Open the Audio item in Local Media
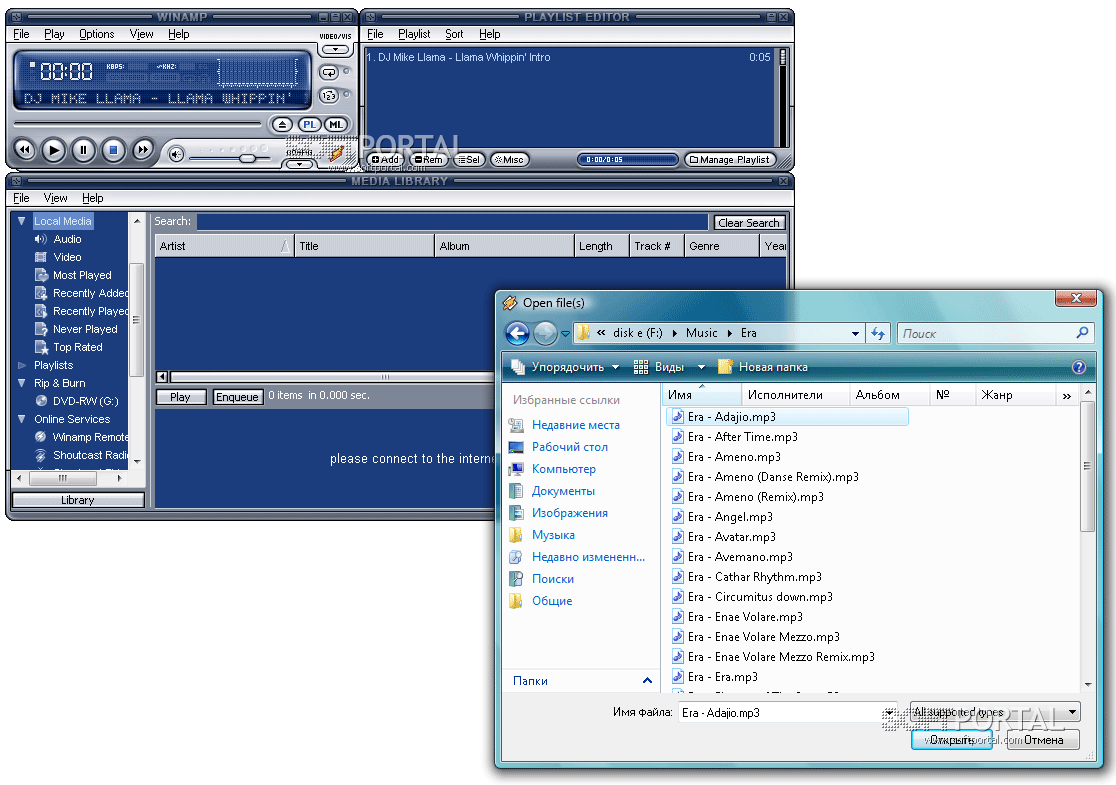 pyautogui.click(x=67, y=239)
